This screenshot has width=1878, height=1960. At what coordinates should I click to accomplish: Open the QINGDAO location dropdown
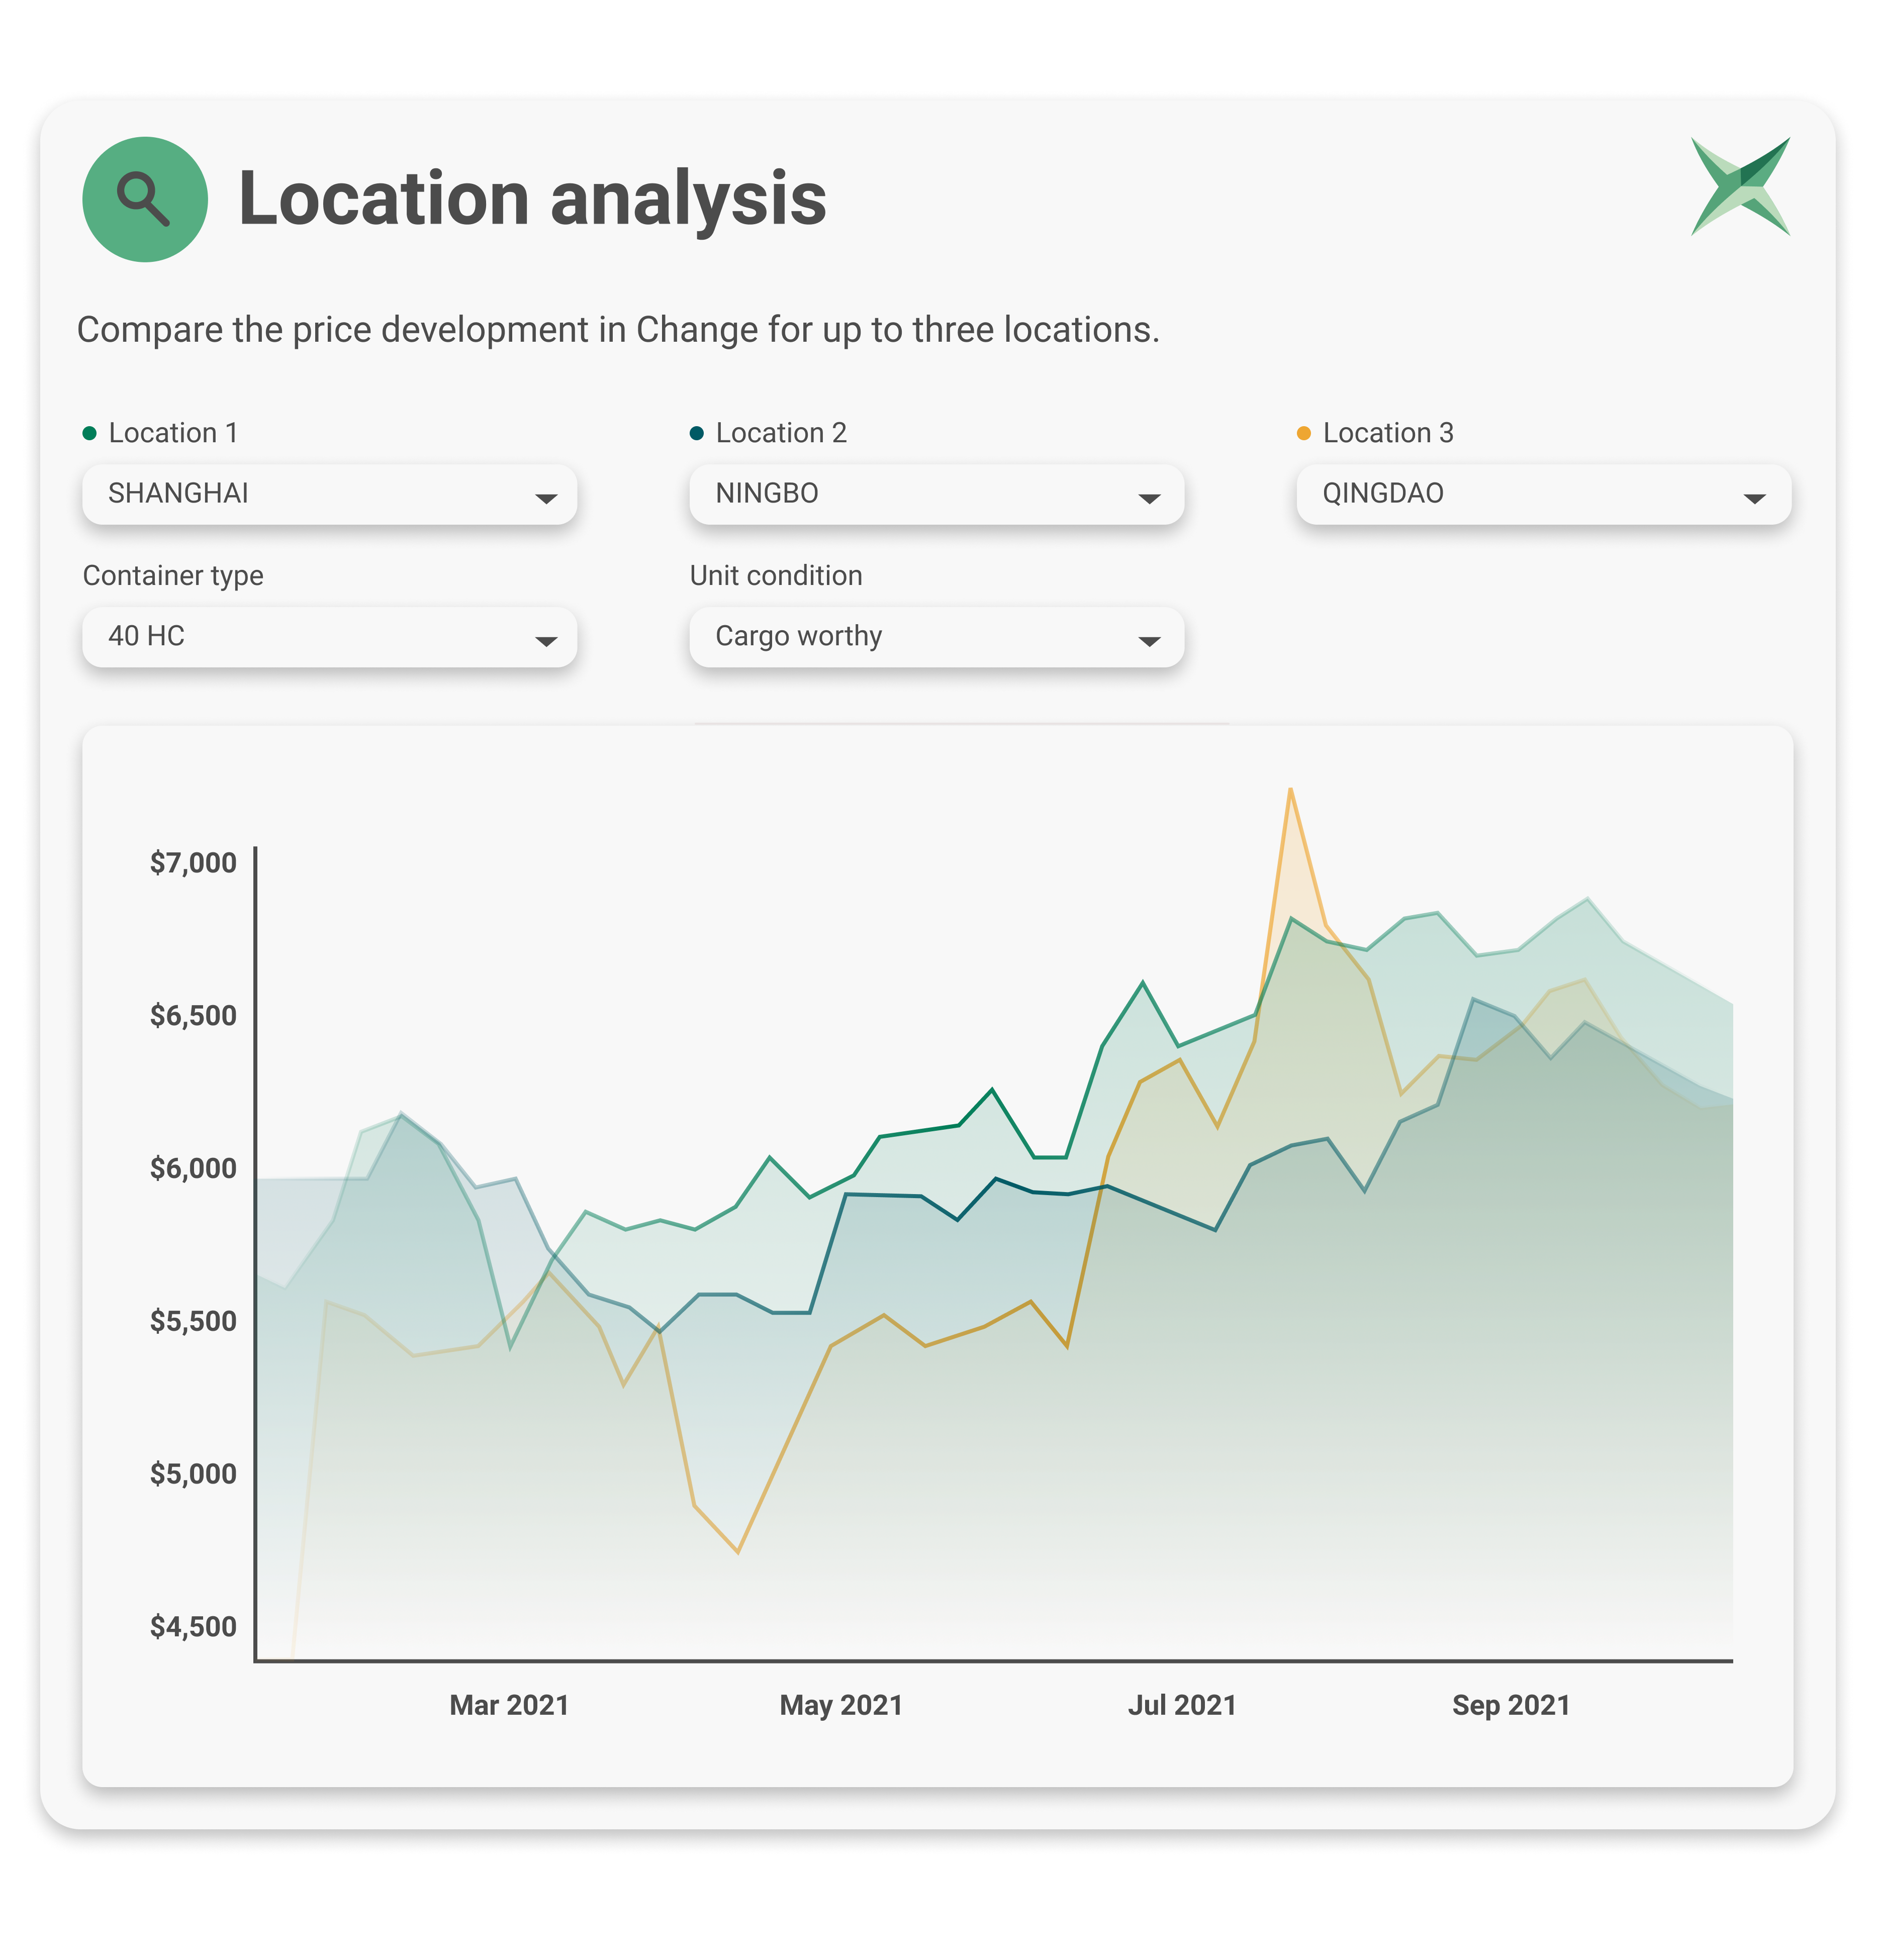click(1543, 494)
